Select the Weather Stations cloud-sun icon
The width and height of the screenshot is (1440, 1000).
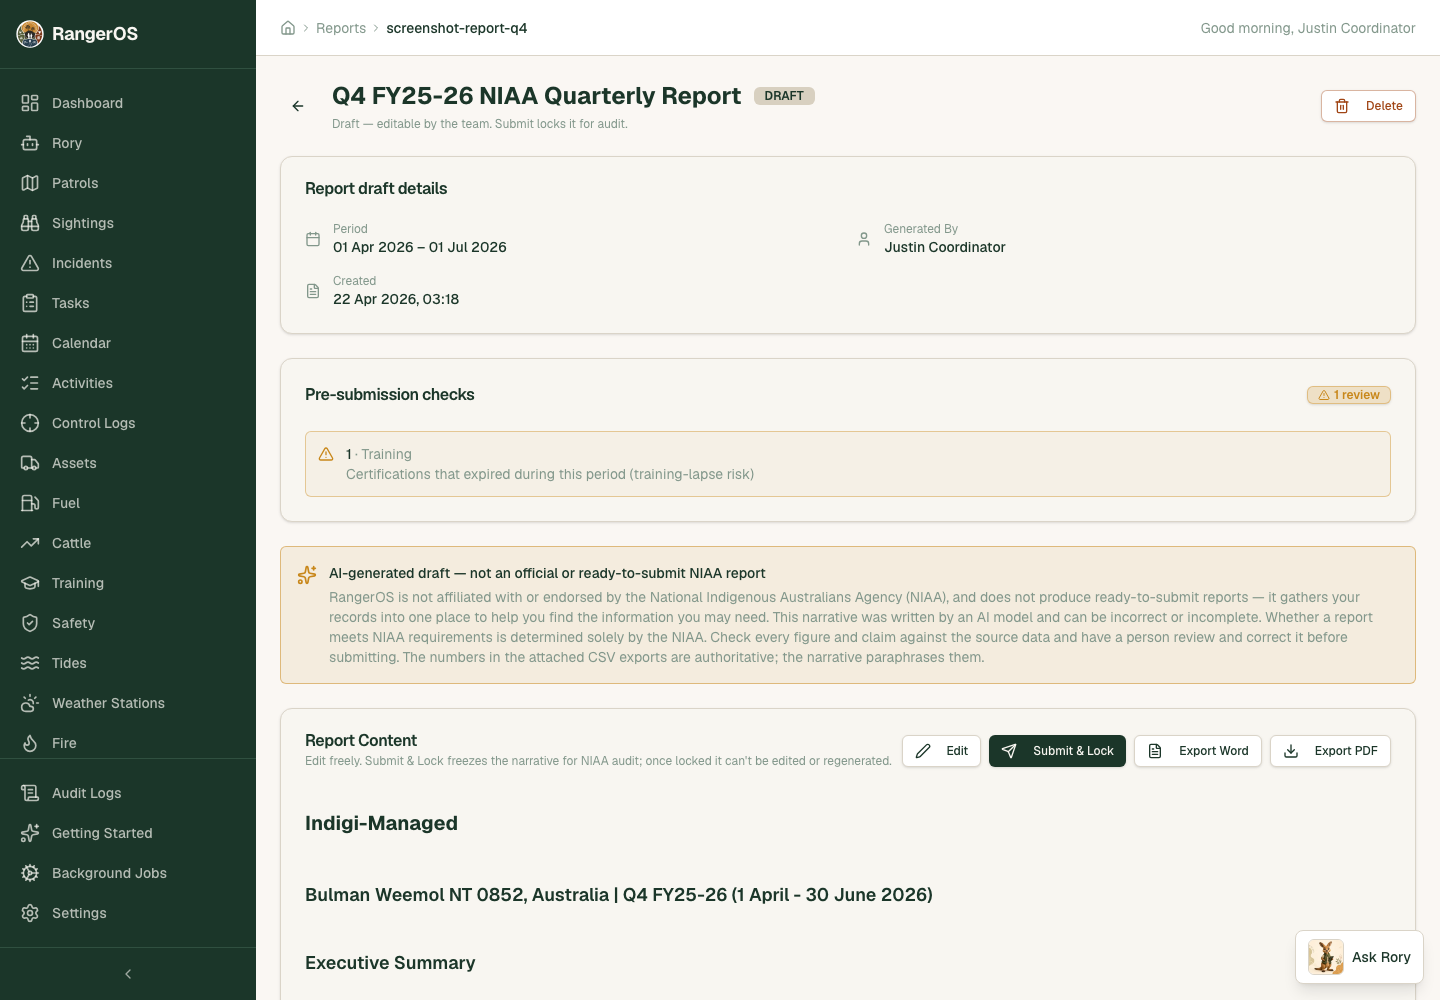point(30,703)
